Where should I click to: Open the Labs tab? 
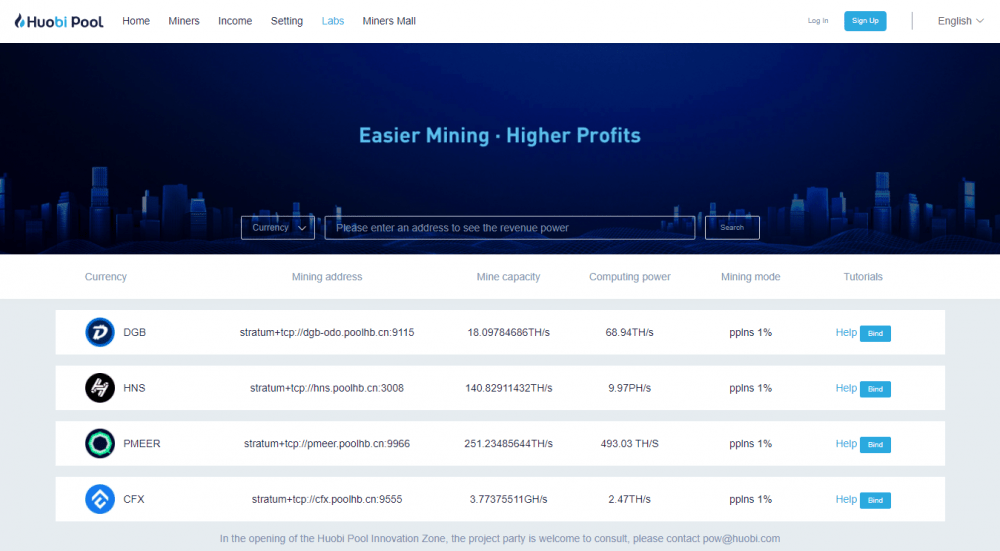pos(333,21)
